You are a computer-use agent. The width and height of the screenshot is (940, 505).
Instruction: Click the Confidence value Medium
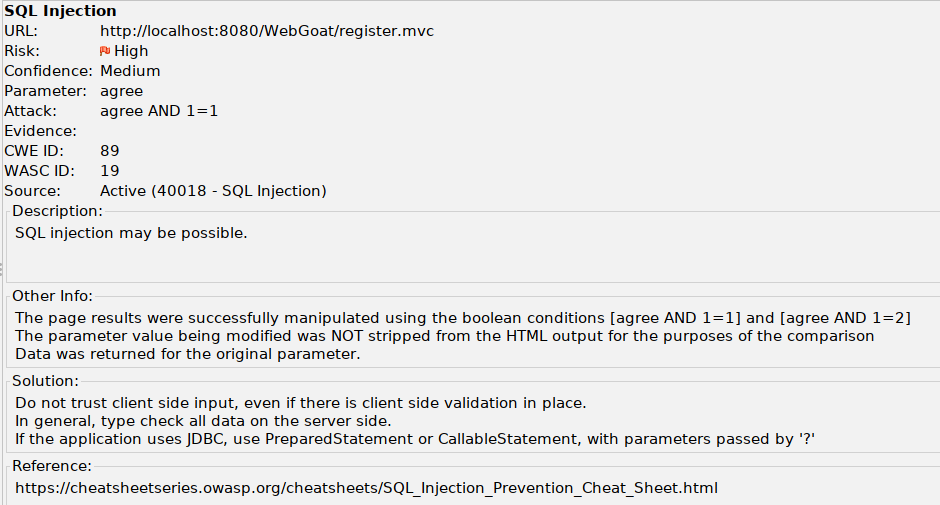pyautogui.click(x=130, y=71)
